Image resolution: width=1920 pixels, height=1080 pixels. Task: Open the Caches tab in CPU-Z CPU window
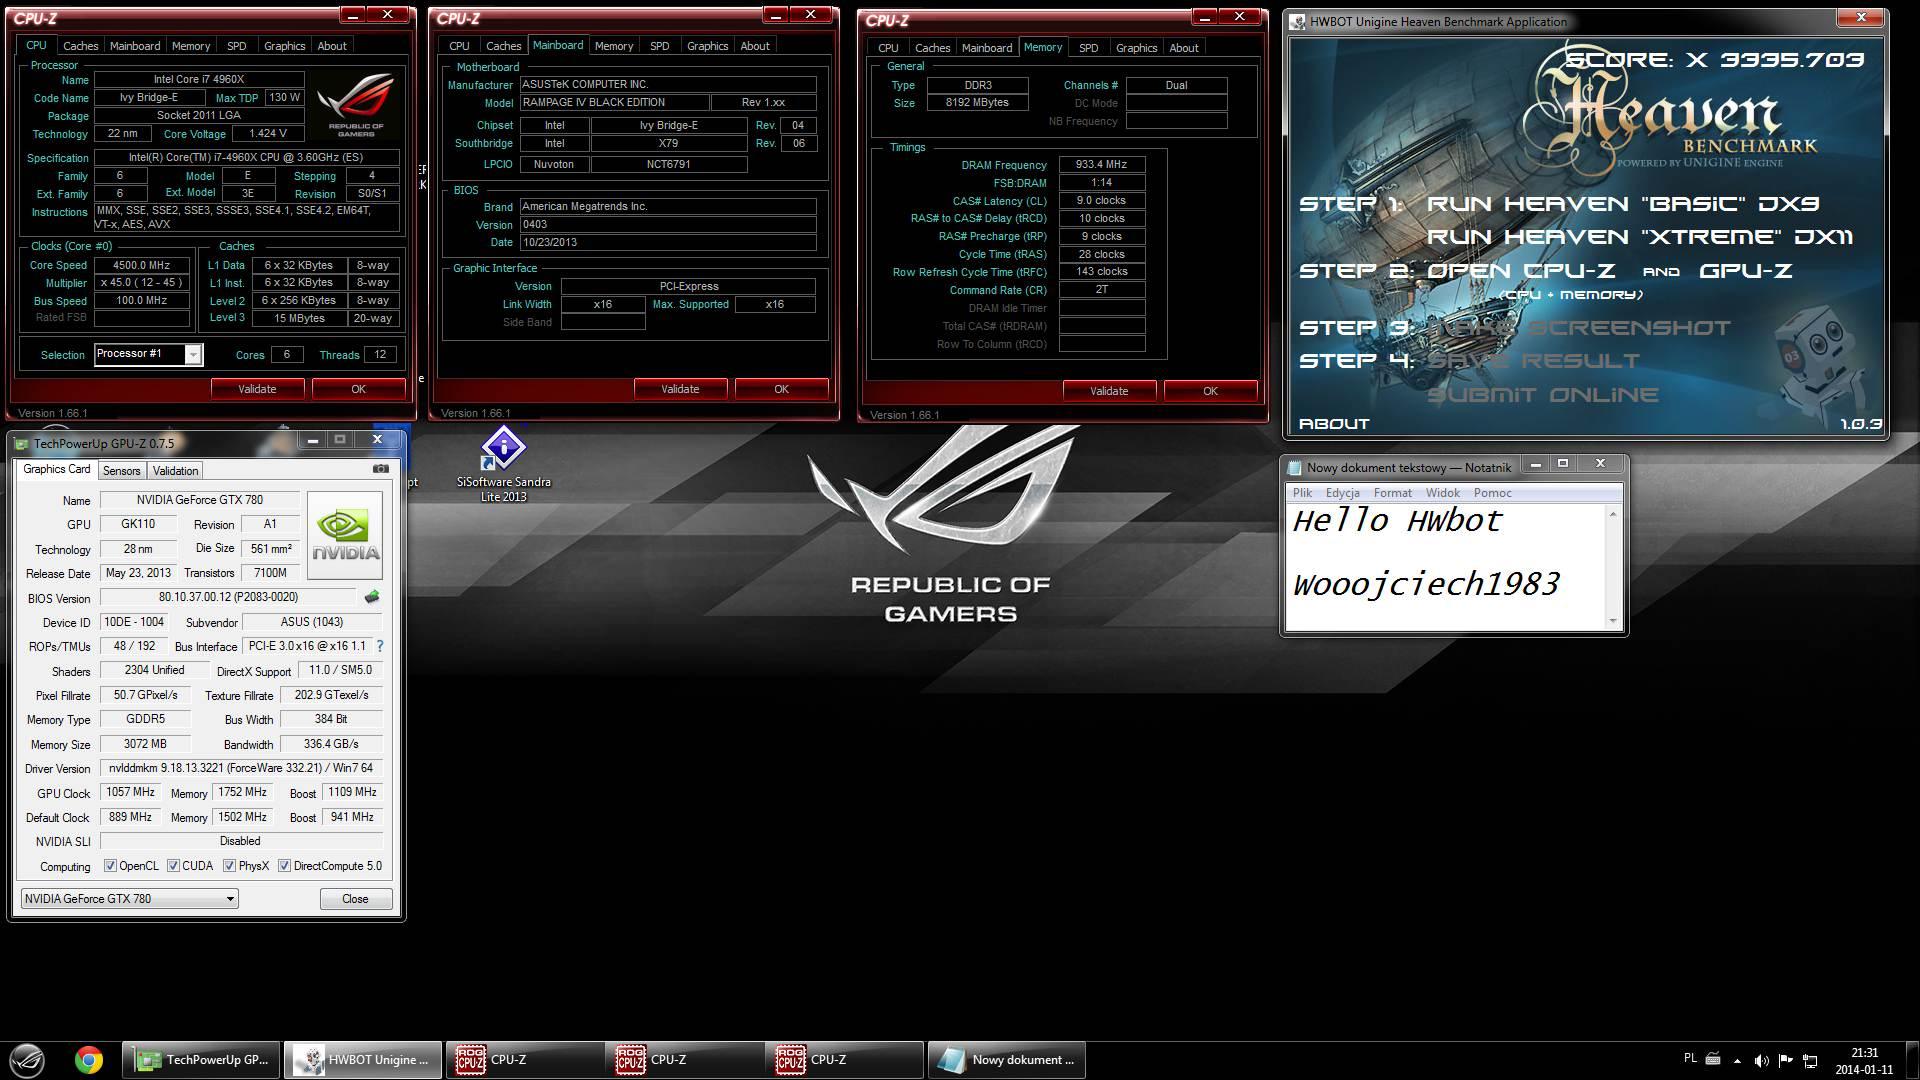point(80,46)
